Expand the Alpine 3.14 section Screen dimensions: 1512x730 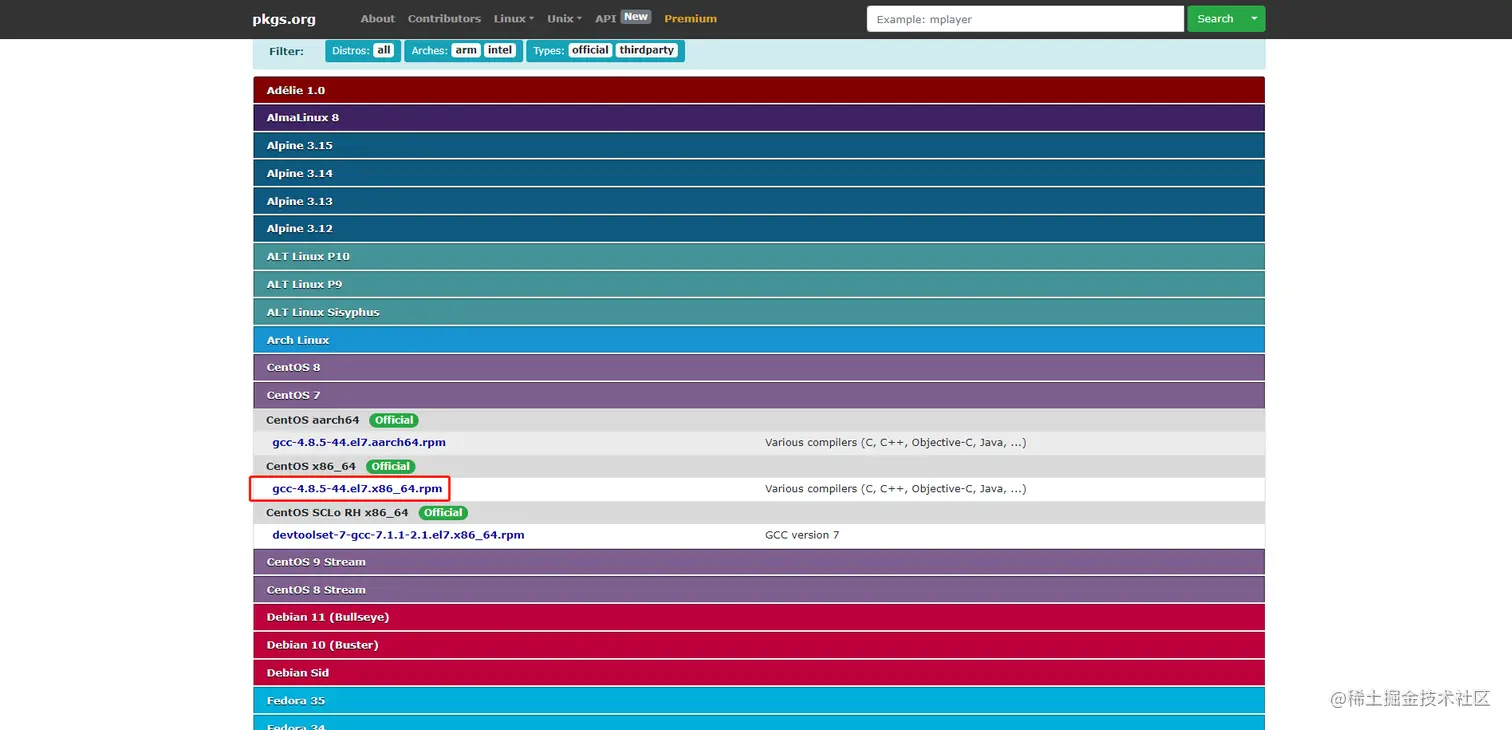[759, 173]
